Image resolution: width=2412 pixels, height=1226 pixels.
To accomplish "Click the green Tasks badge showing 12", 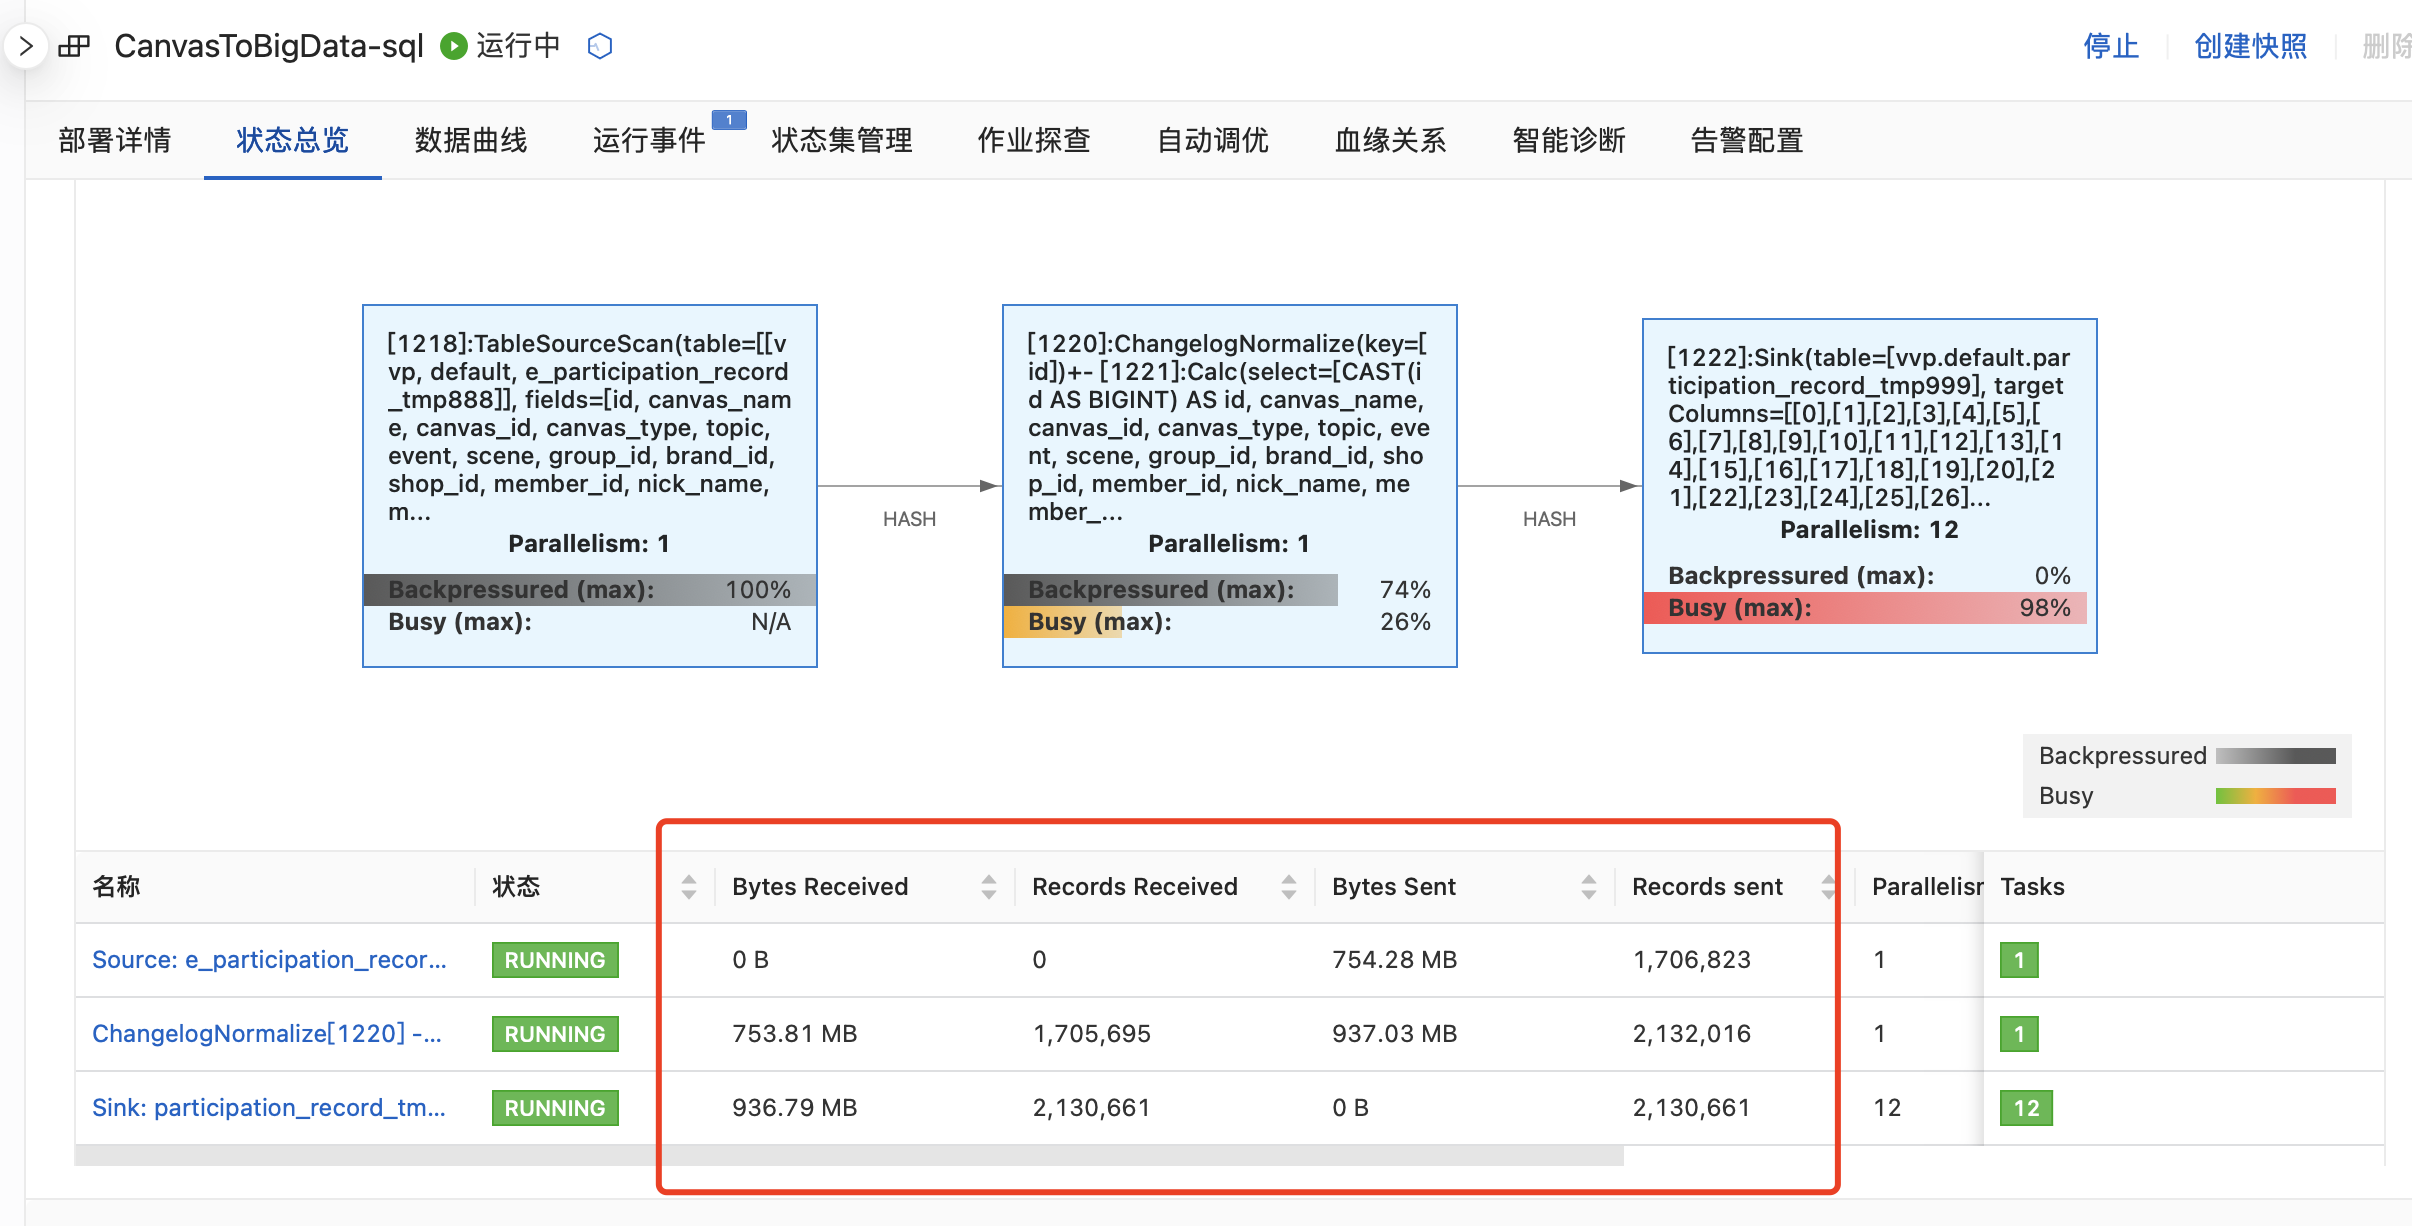I will point(2026,1108).
